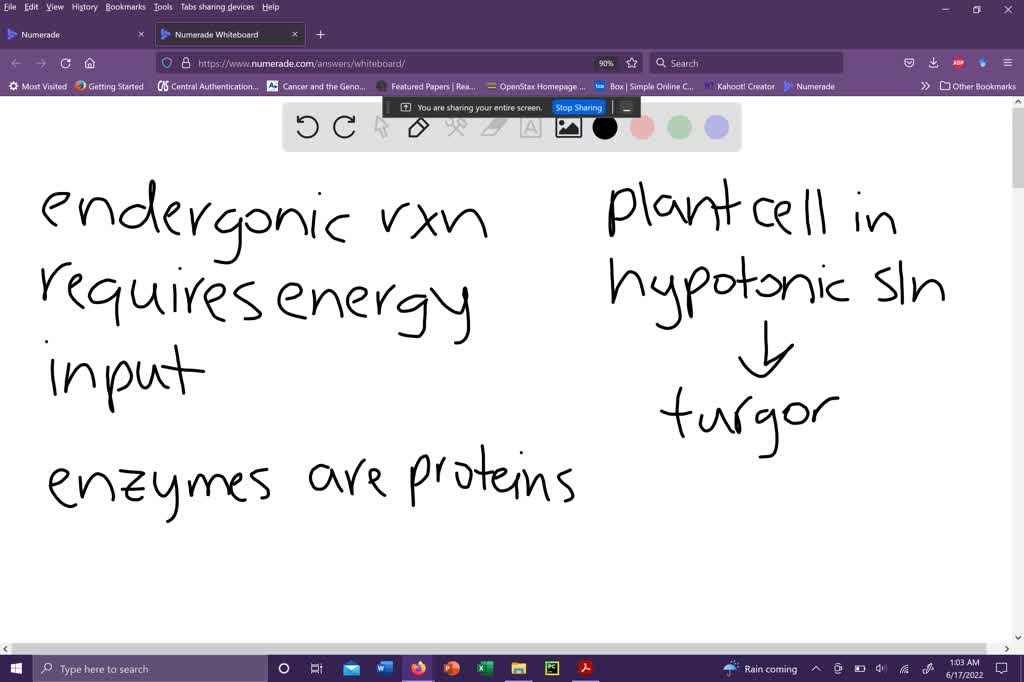The width and height of the screenshot is (1024, 682).
Task: Open the Help menu
Action: (x=270, y=7)
